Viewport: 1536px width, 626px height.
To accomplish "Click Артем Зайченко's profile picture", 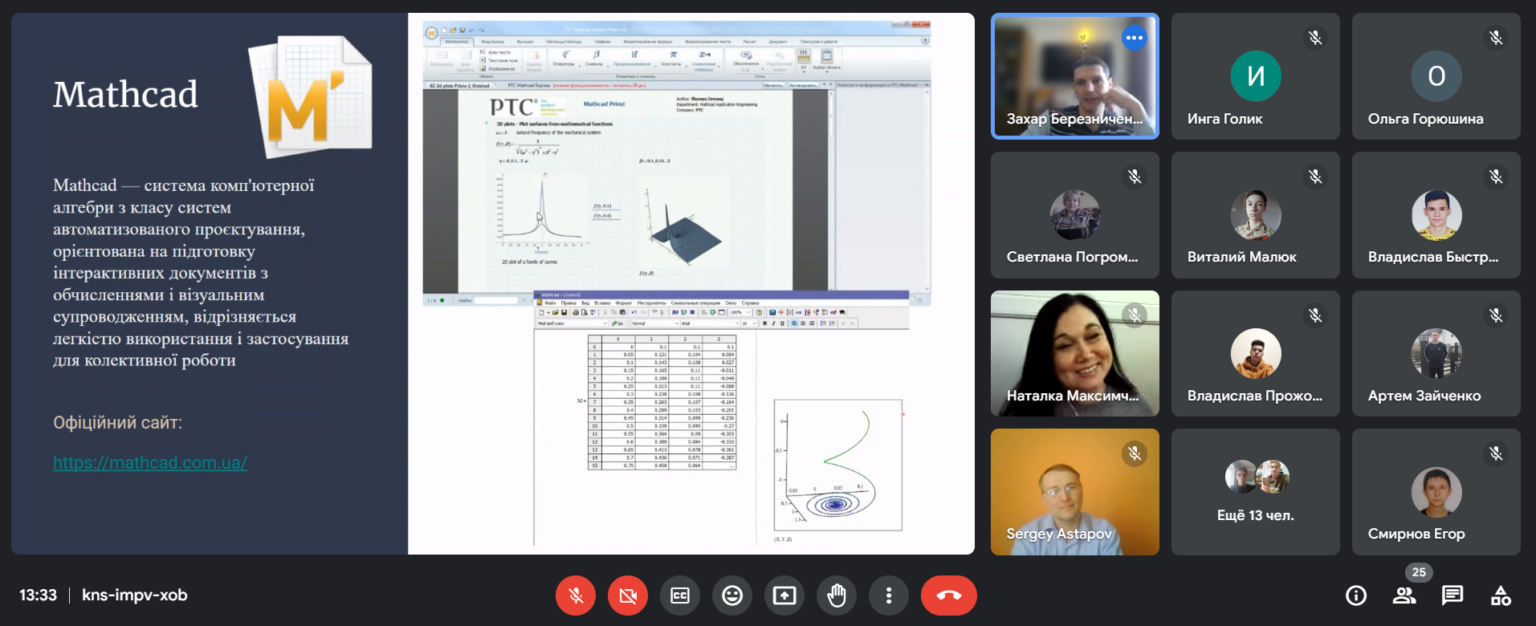I will [1436, 353].
